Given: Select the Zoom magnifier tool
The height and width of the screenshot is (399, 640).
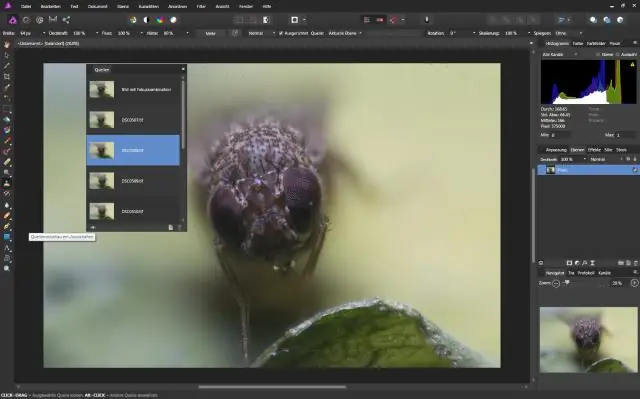Looking at the screenshot, I should 7,268.
